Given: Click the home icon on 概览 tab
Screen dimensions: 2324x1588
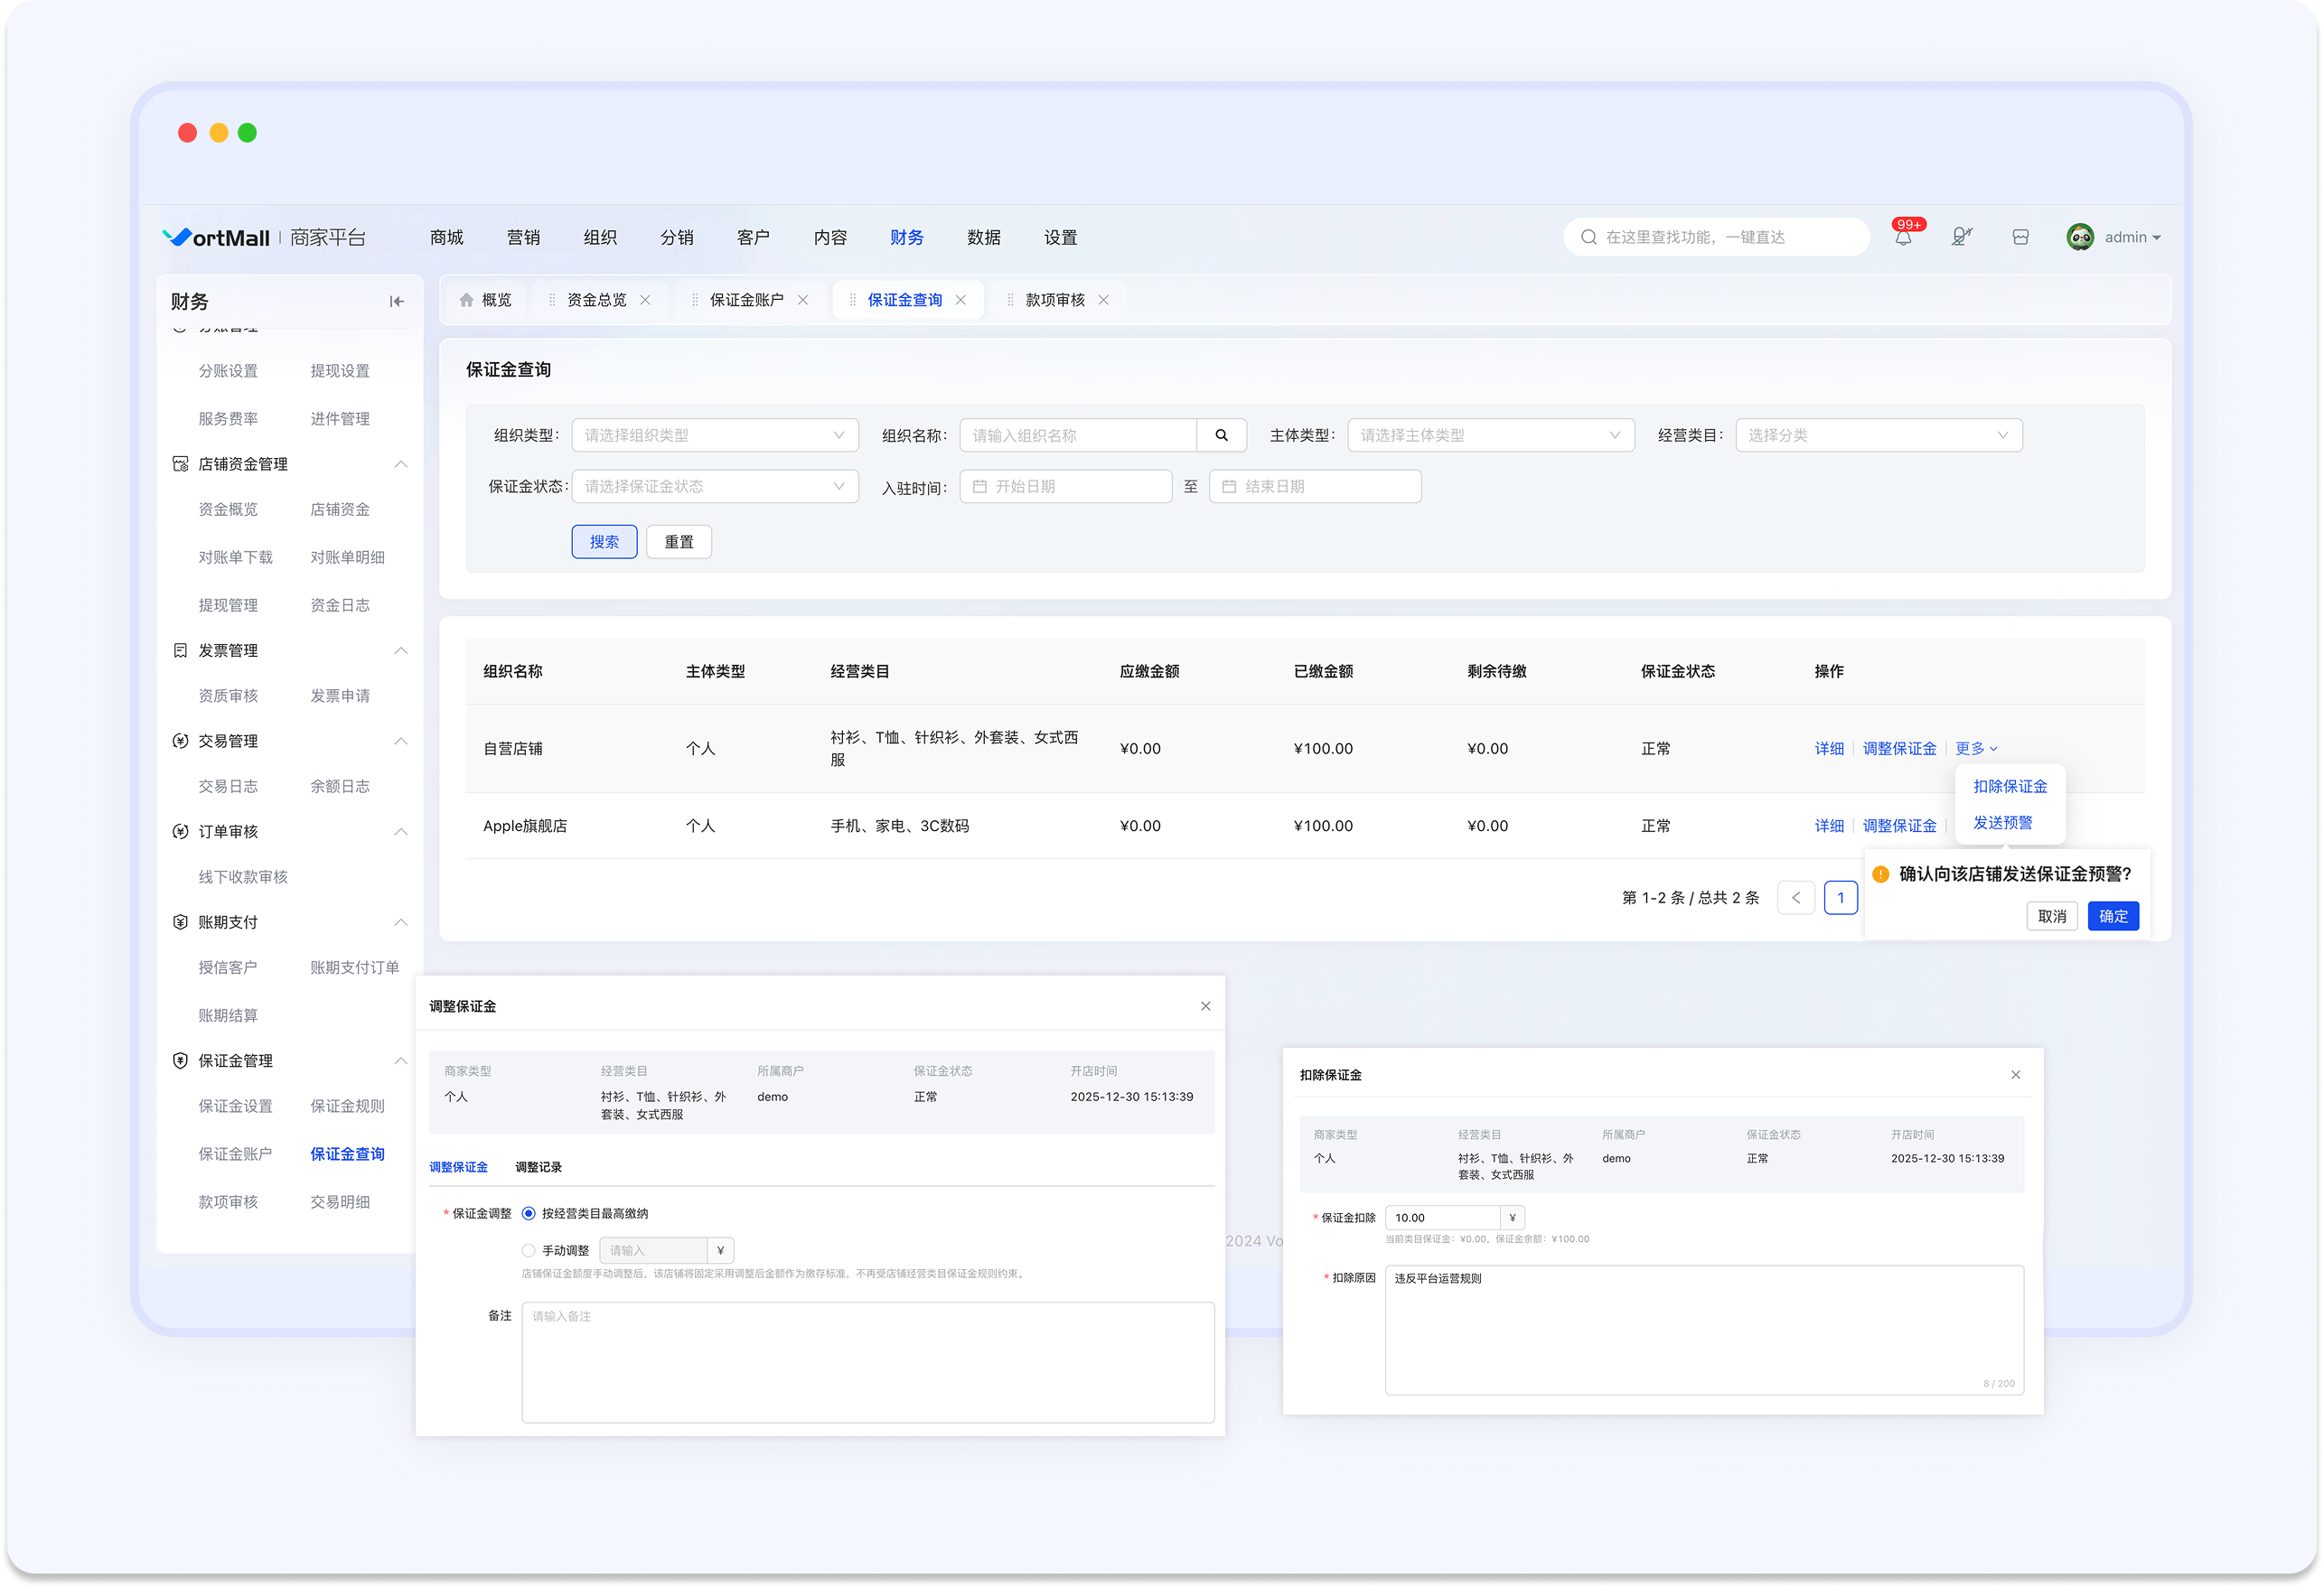Looking at the screenshot, I should [x=466, y=300].
